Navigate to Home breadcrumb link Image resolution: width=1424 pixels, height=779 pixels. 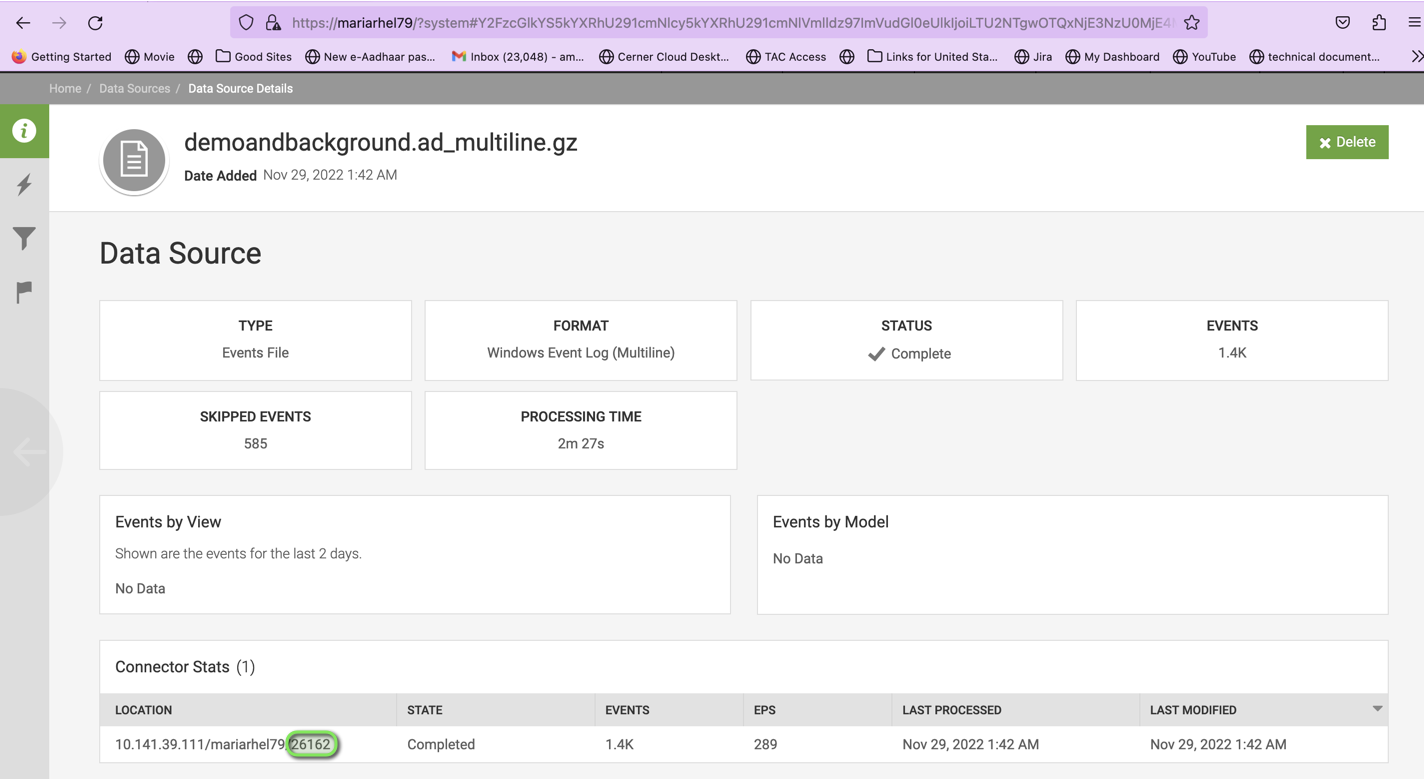[65, 89]
